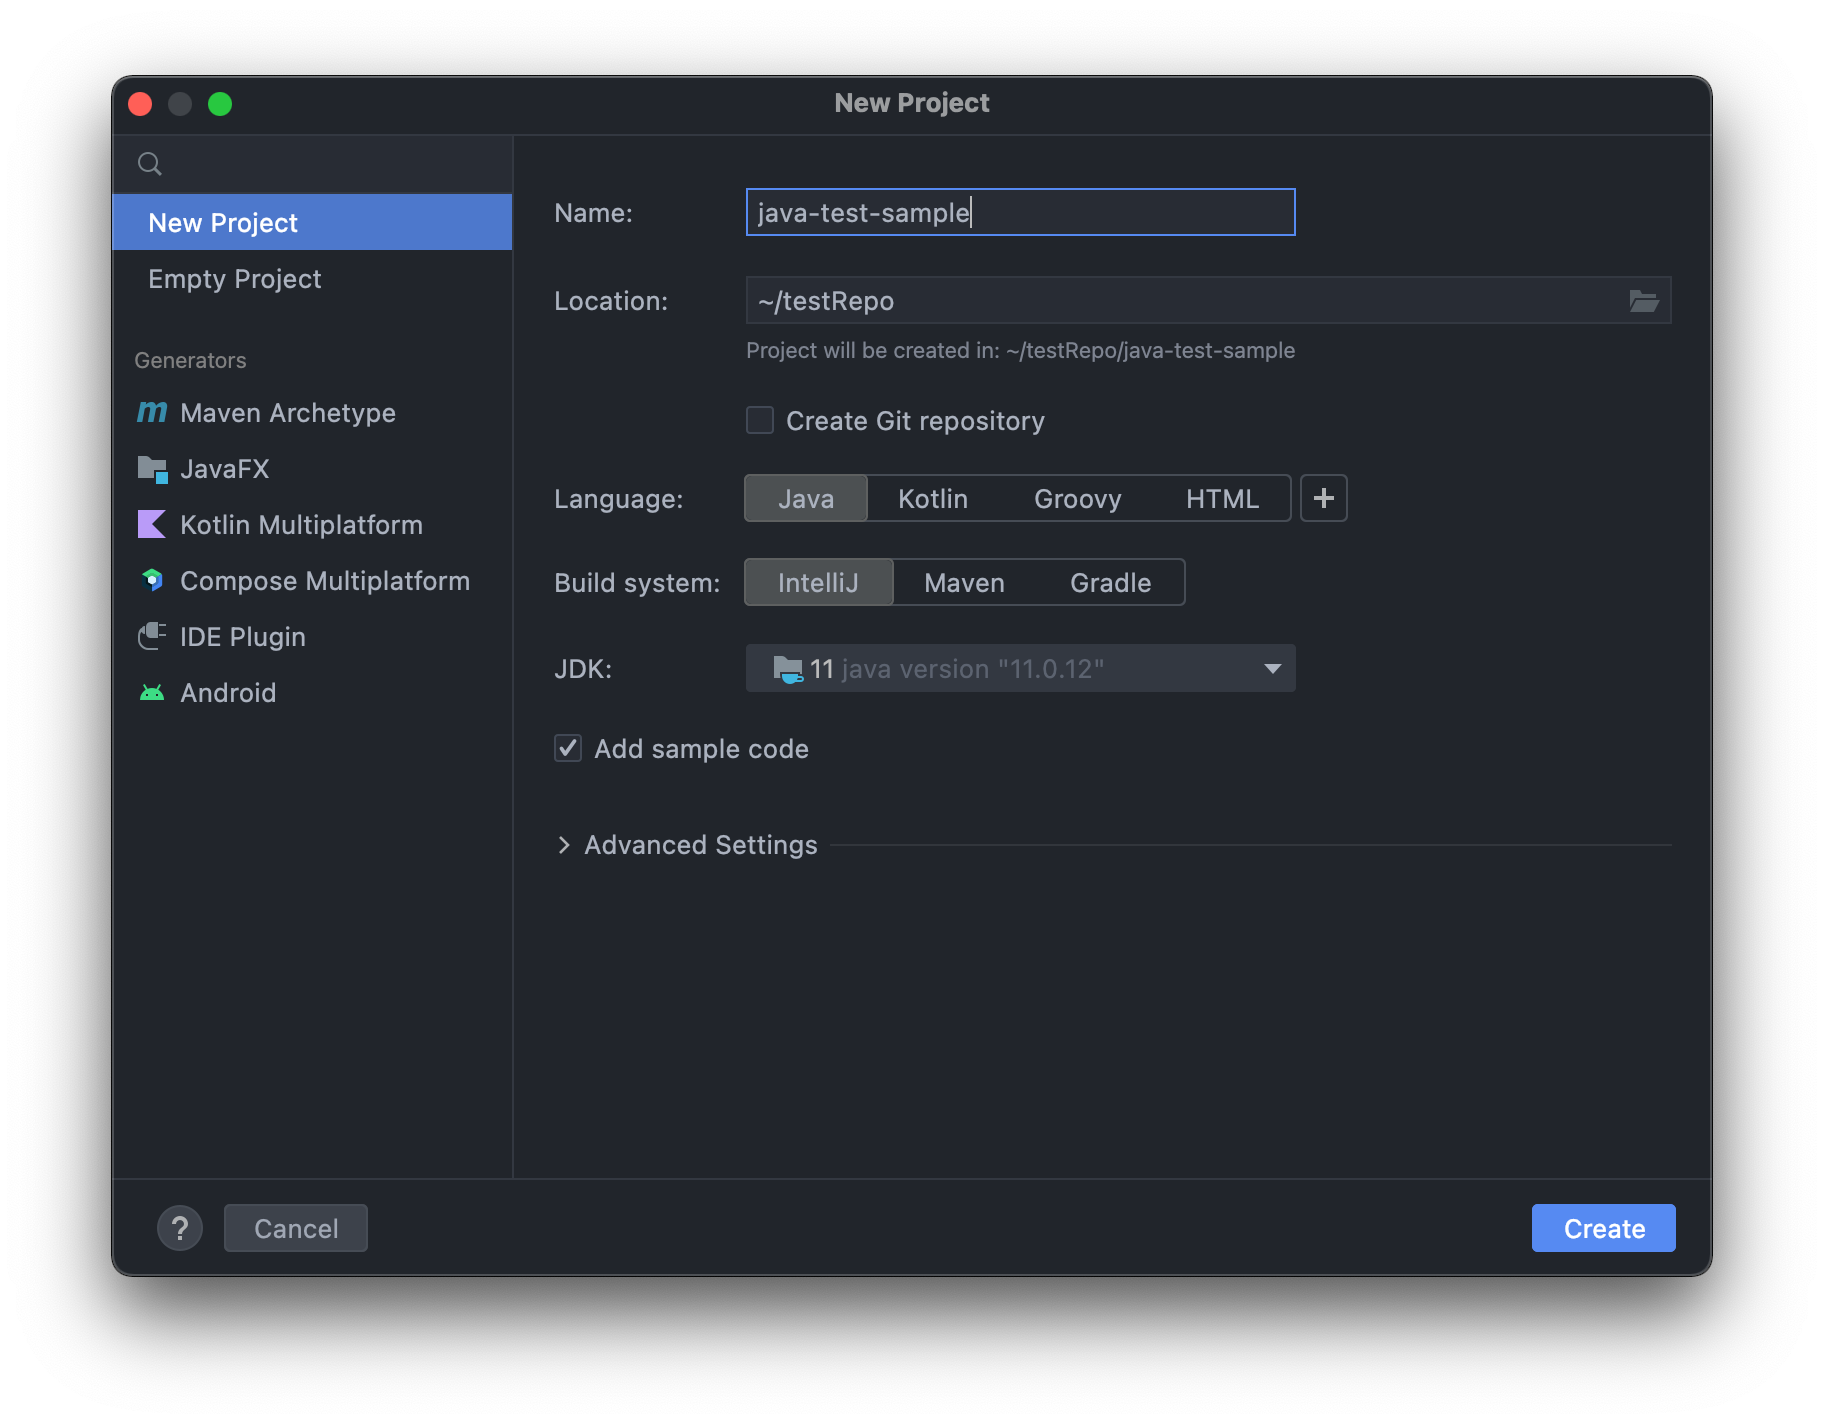This screenshot has height=1424, width=1824.
Task: Open the JDK dropdown arrow
Action: tap(1272, 668)
